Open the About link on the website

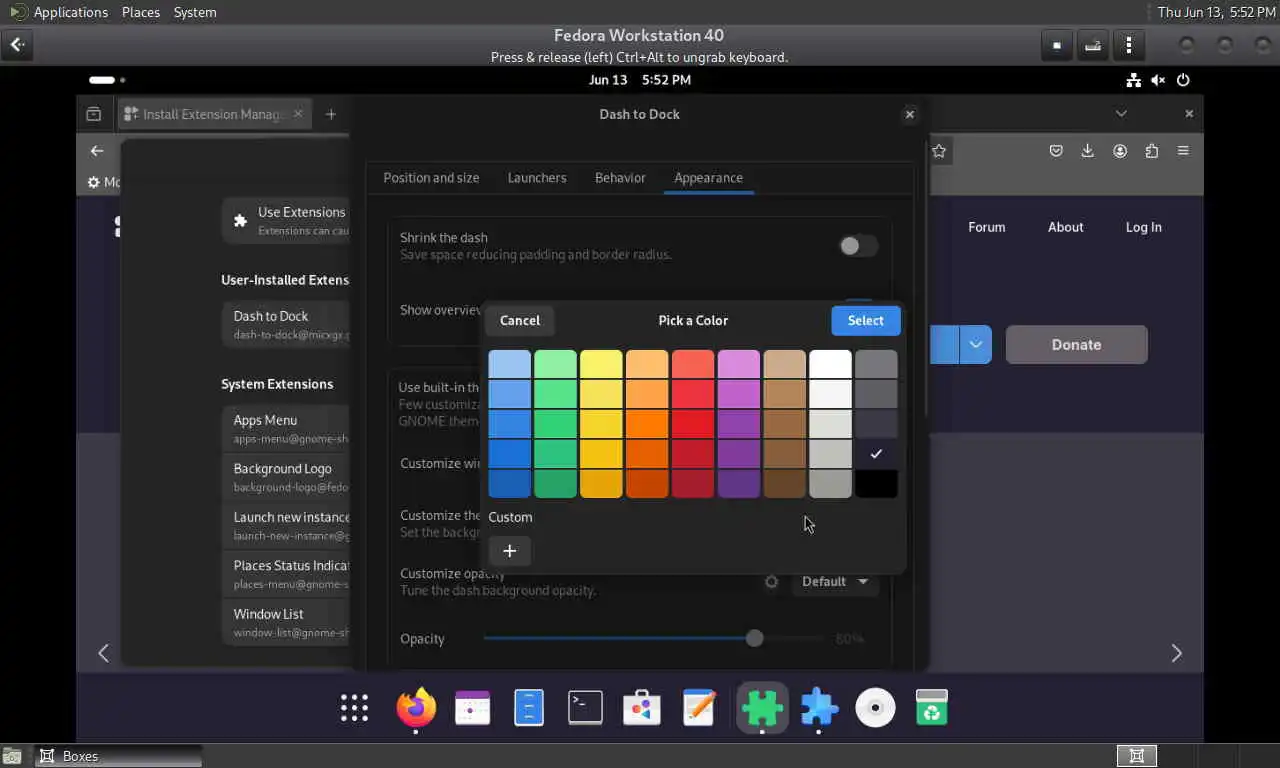tap(1065, 227)
